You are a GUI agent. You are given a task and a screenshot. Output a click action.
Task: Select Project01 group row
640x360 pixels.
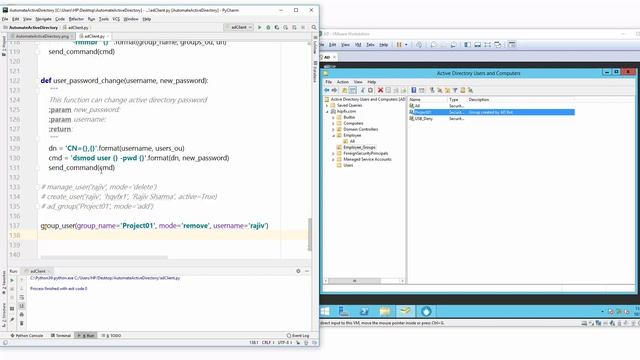pyautogui.click(x=491, y=112)
